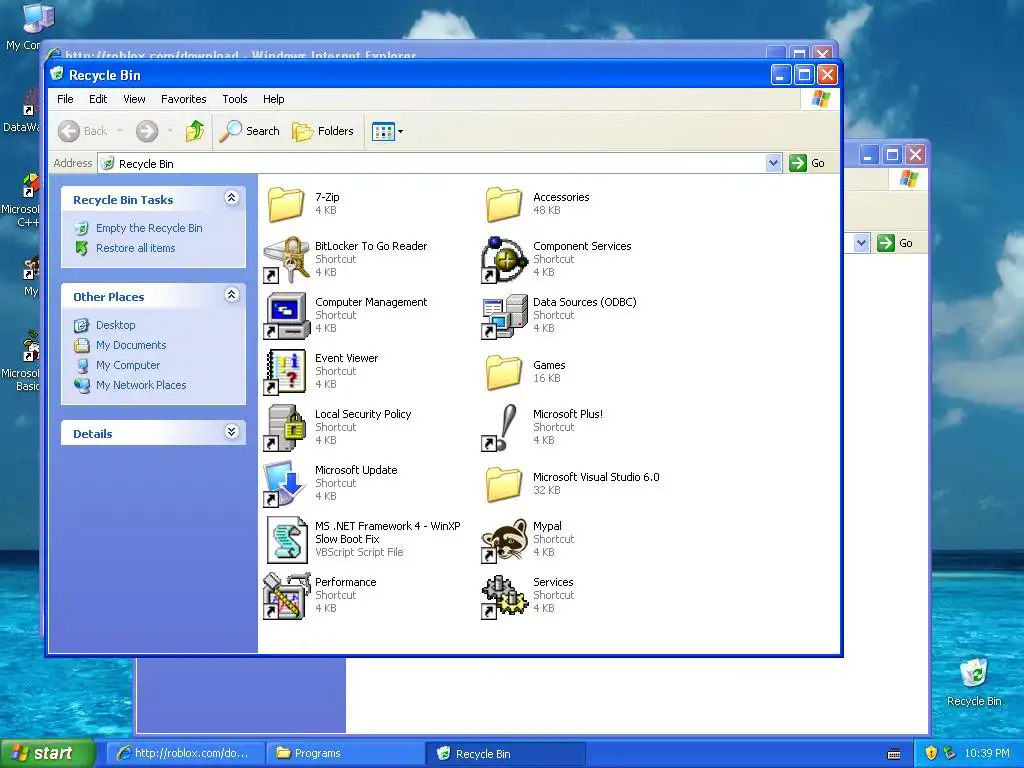Click the Address bar field showing Recycle Bin
1024x768 pixels.
pos(432,163)
